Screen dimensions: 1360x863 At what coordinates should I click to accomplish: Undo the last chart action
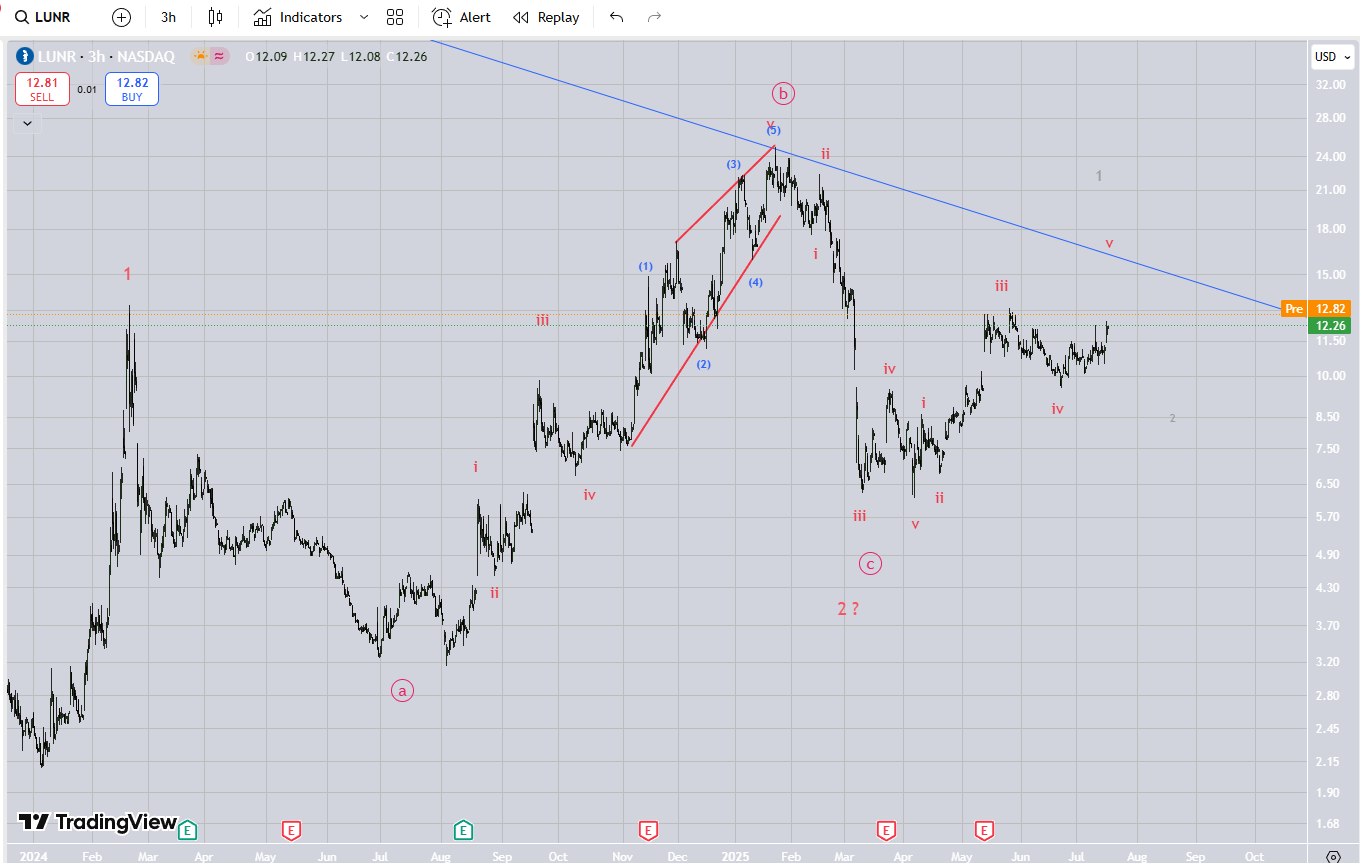[x=617, y=17]
